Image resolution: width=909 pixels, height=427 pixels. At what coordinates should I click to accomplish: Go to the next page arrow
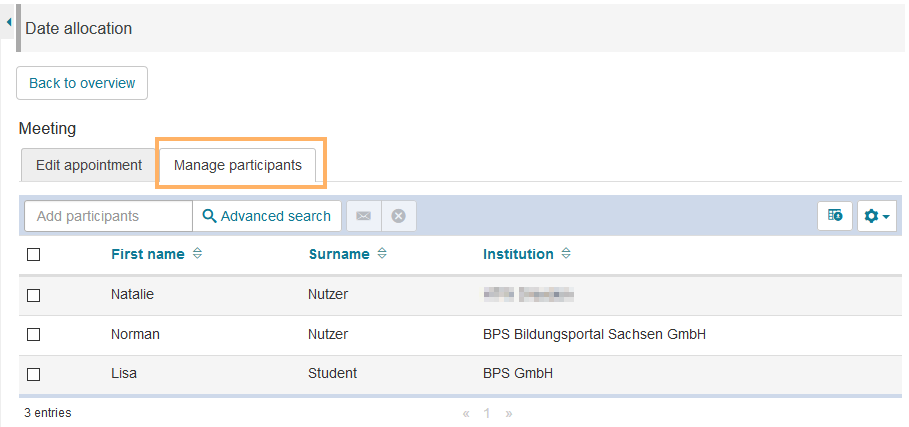click(x=509, y=413)
